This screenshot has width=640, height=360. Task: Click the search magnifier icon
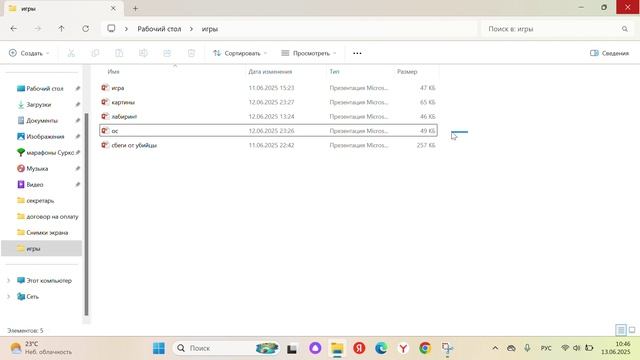(x=625, y=29)
